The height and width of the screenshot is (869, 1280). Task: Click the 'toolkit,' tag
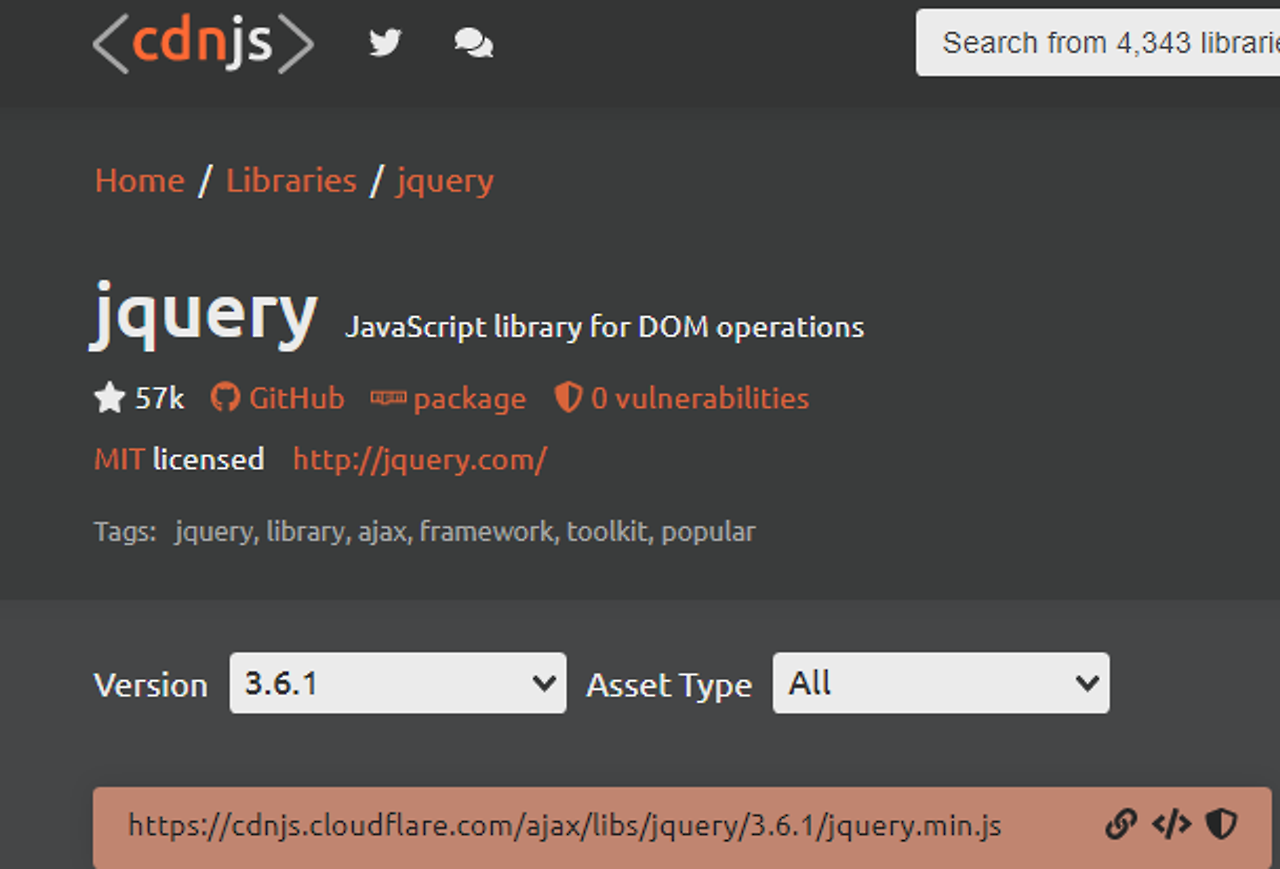(609, 531)
